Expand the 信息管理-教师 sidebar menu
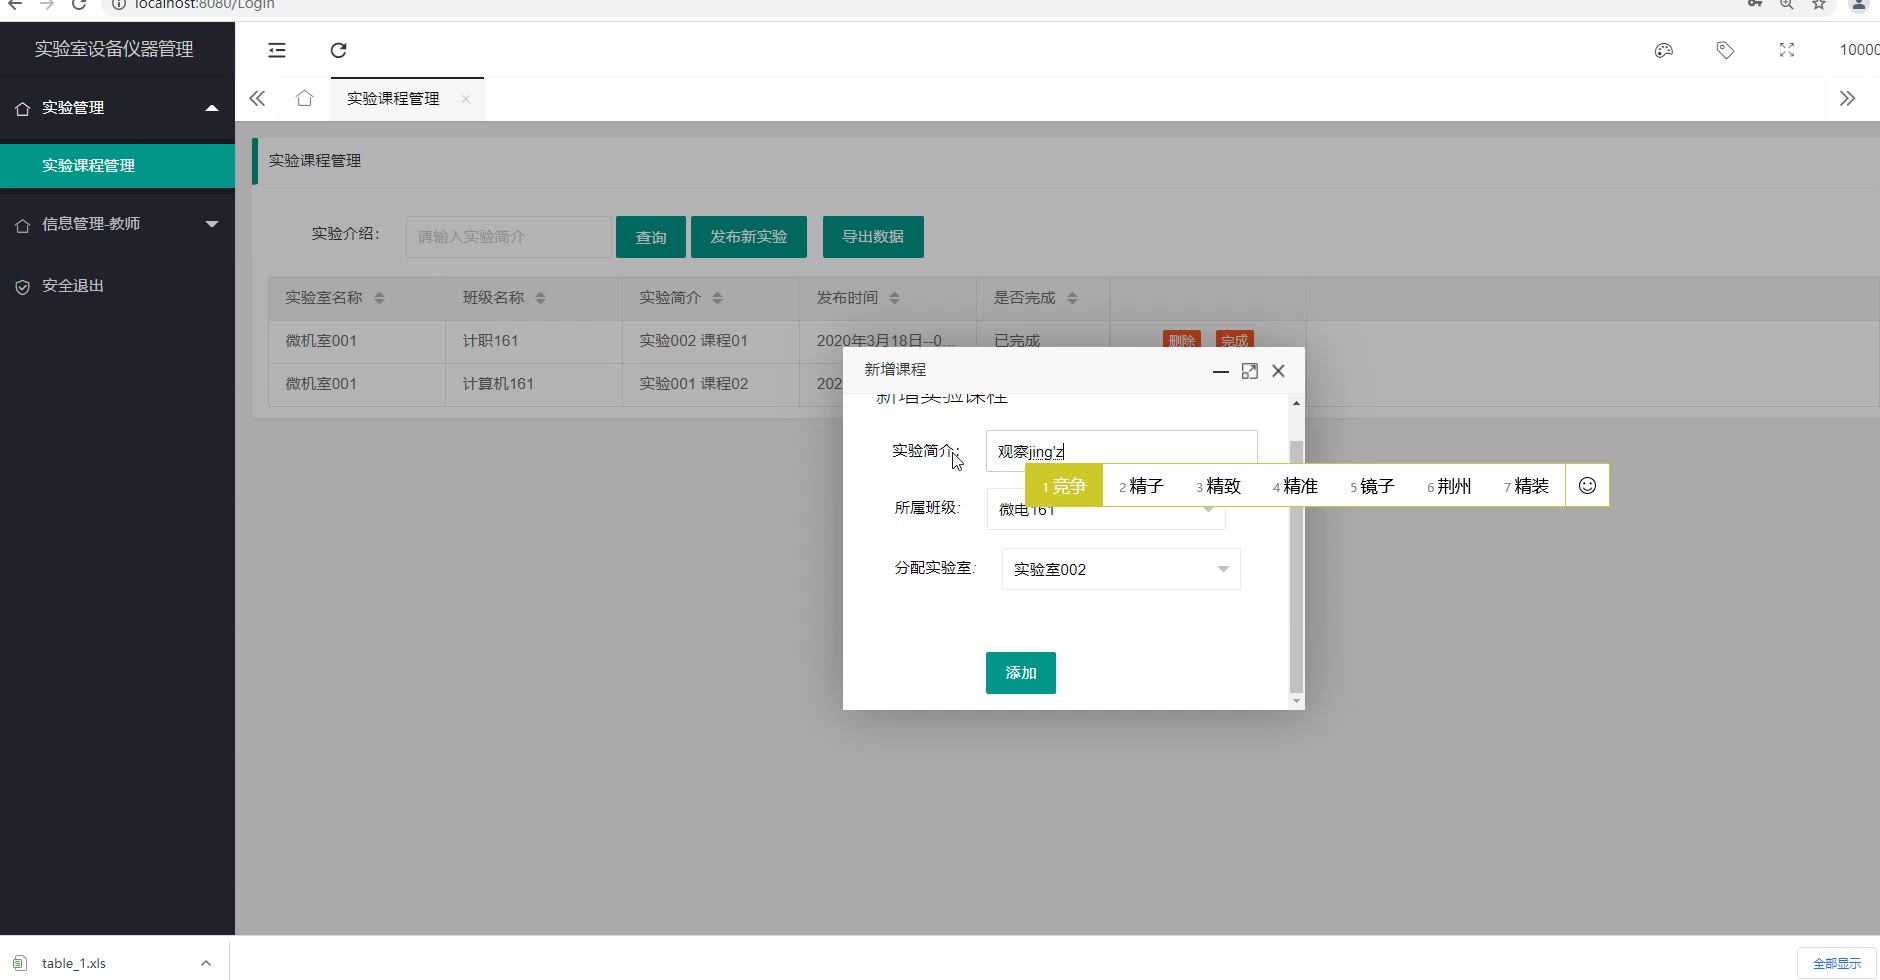This screenshot has width=1880, height=980. pyautogui.click(x=117, y=224)
